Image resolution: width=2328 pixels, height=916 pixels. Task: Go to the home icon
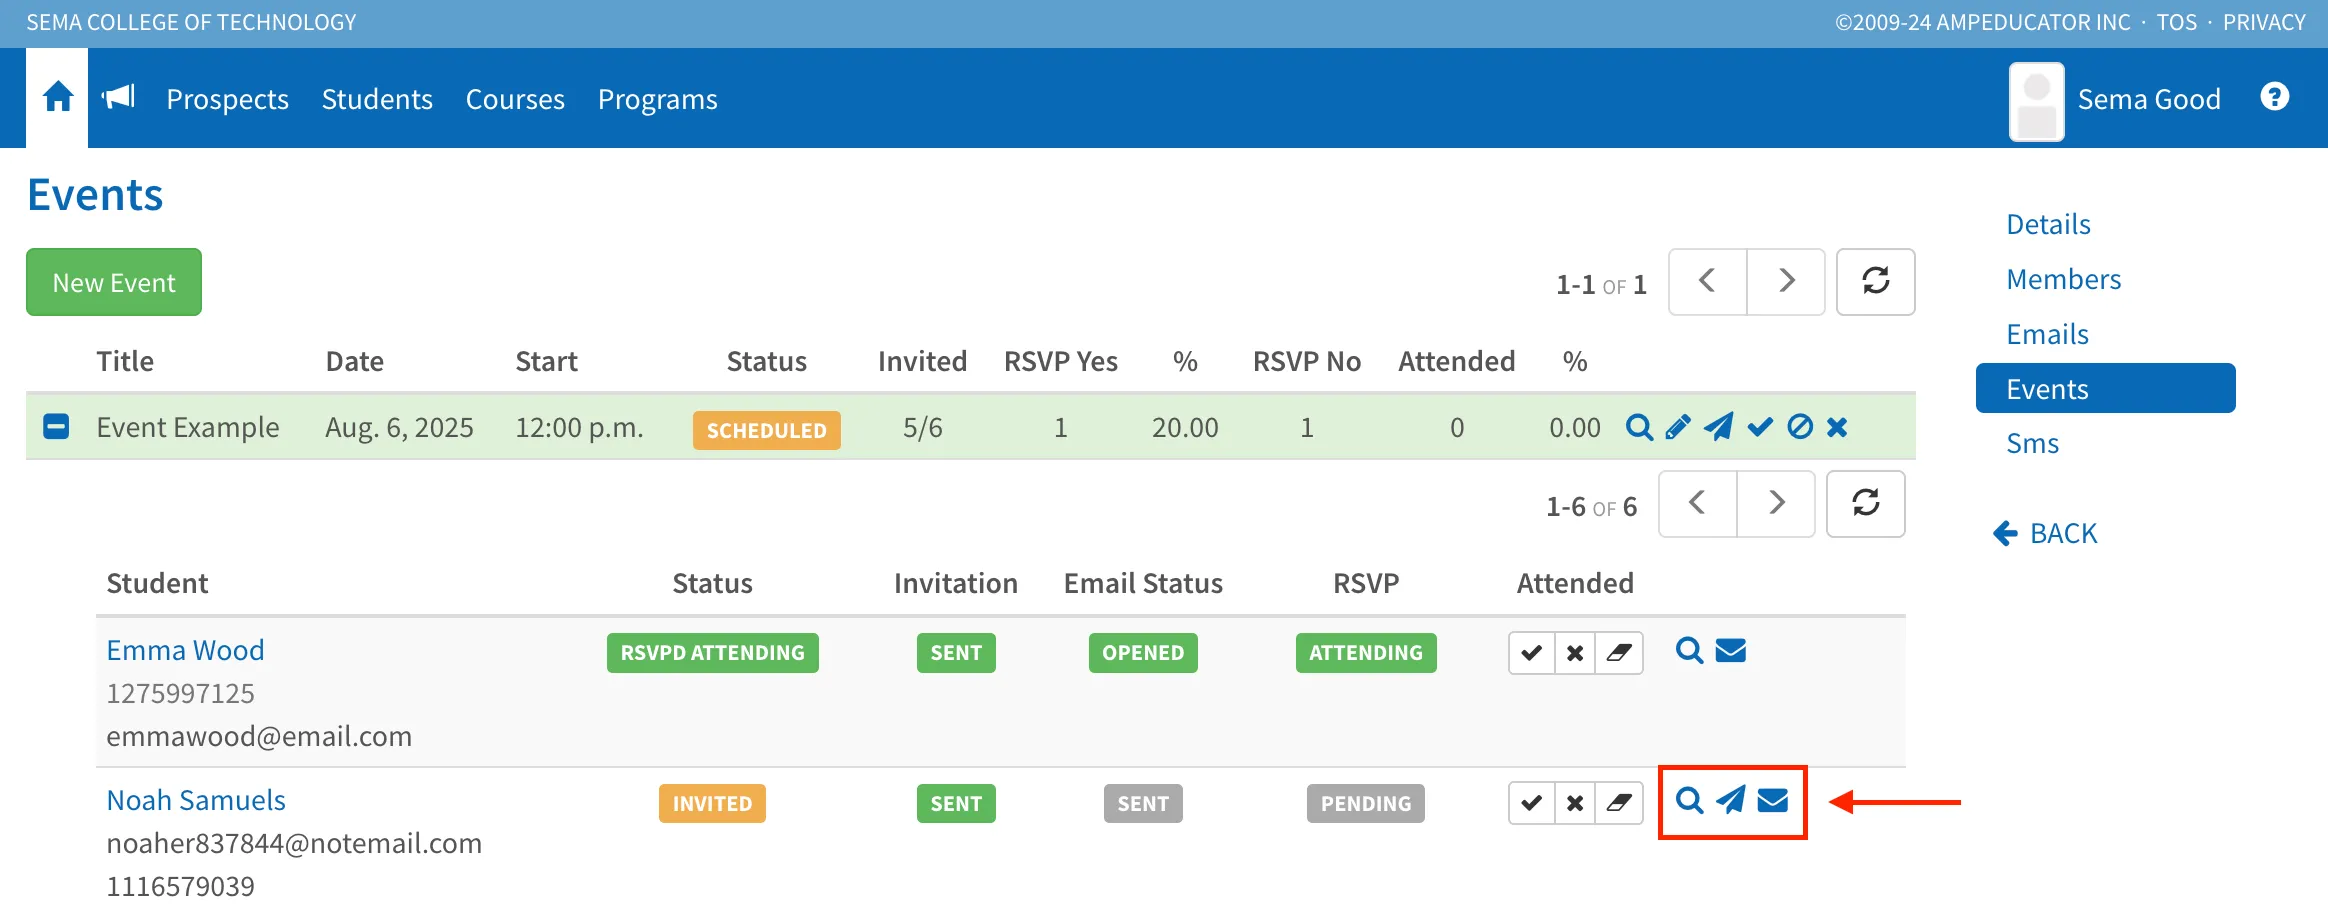[x=58, y=97]
